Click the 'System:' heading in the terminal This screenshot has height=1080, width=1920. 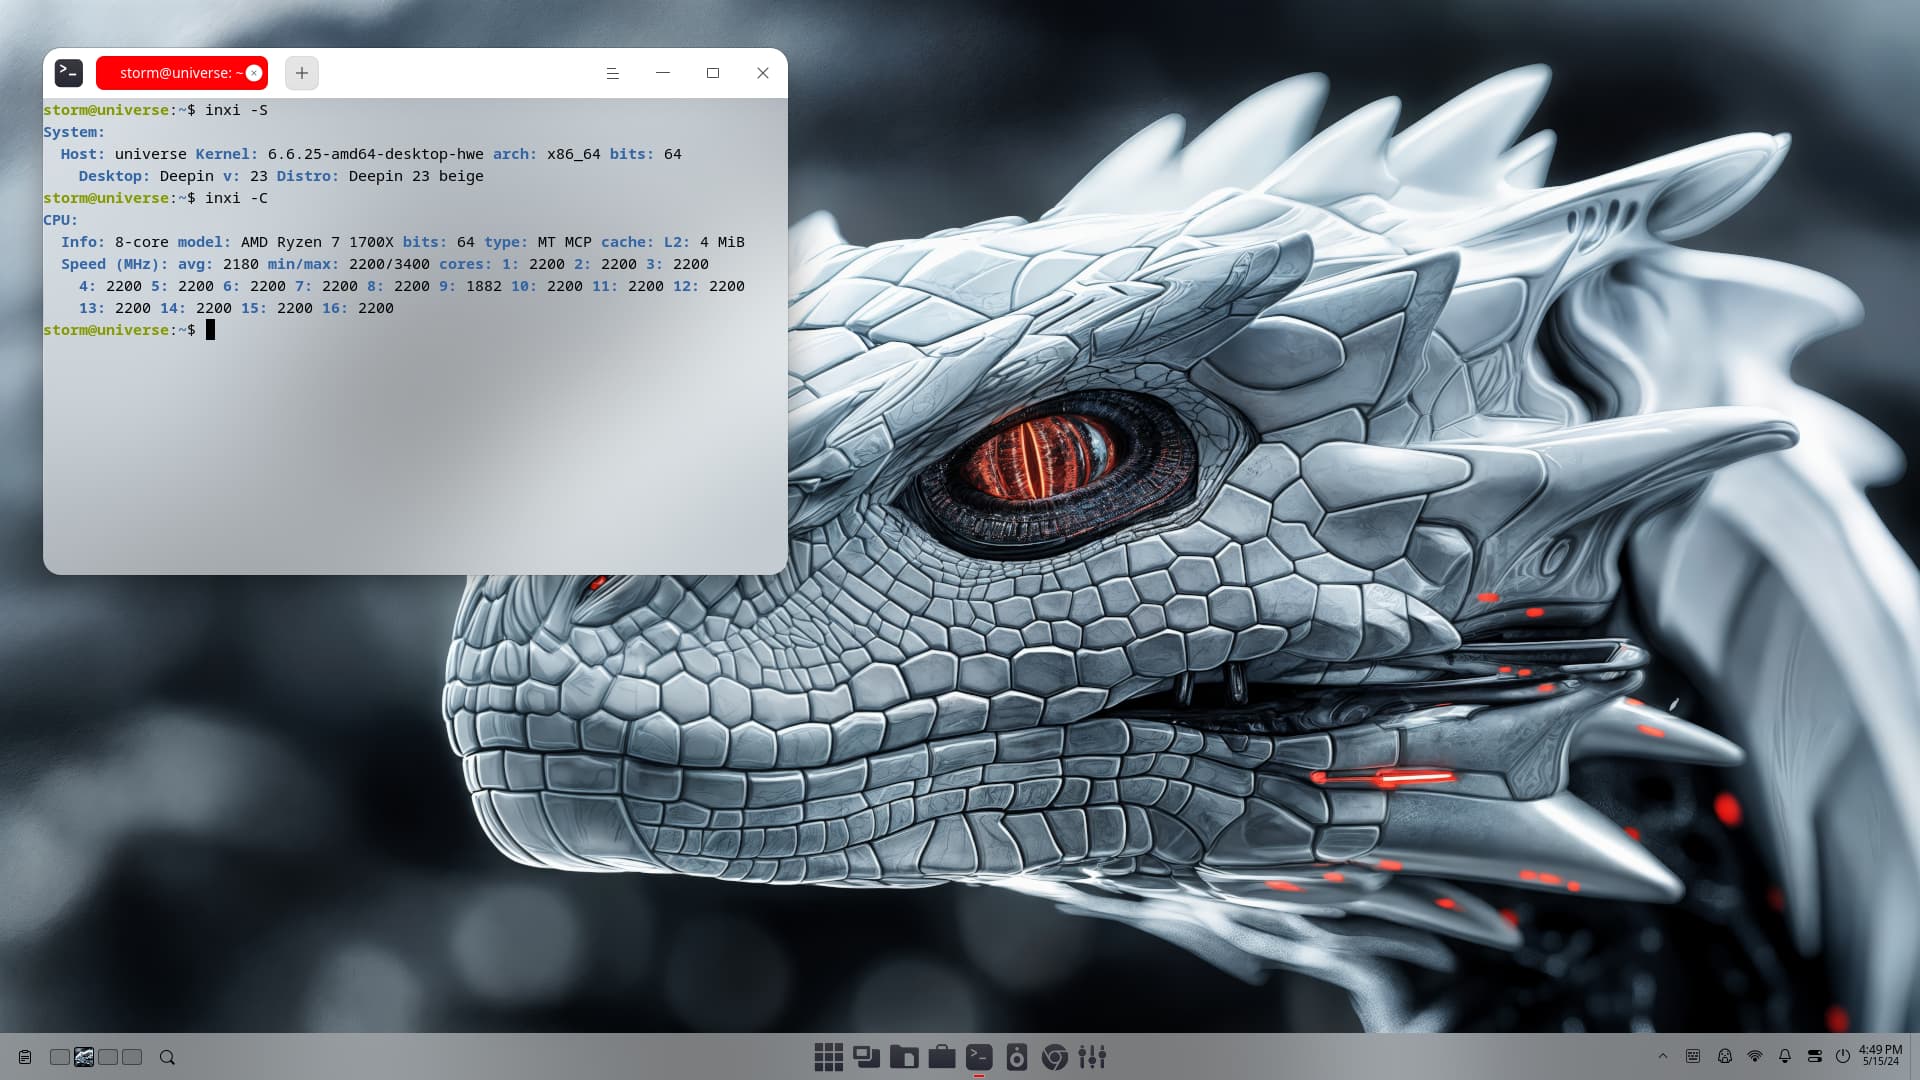[x=74, y=132]
